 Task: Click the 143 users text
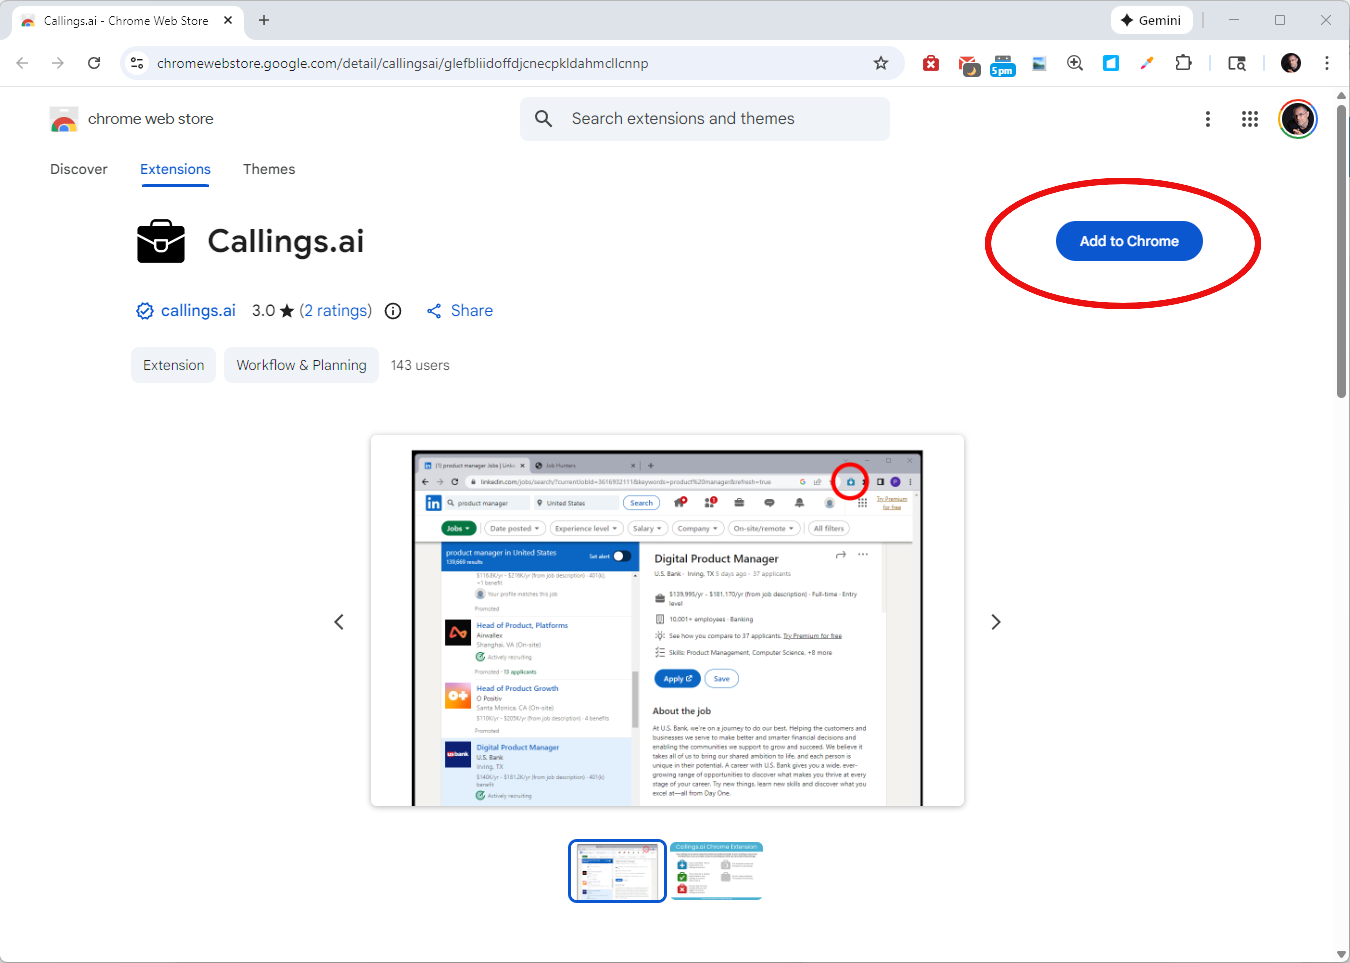coord(420,365)
